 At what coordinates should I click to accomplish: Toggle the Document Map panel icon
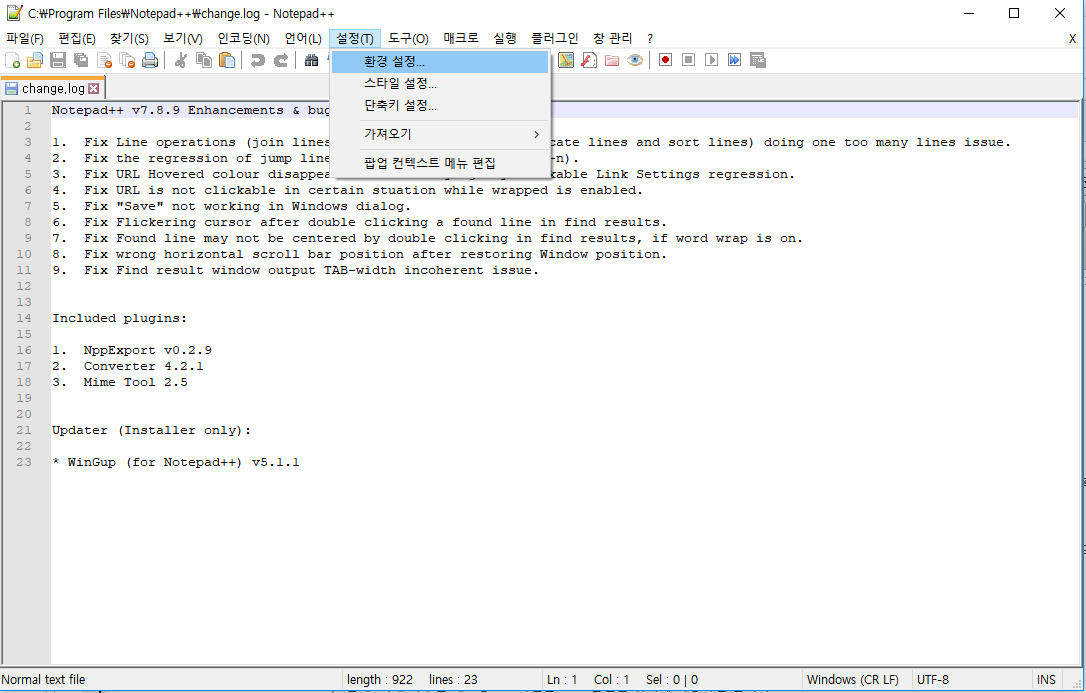pos(567,60)
